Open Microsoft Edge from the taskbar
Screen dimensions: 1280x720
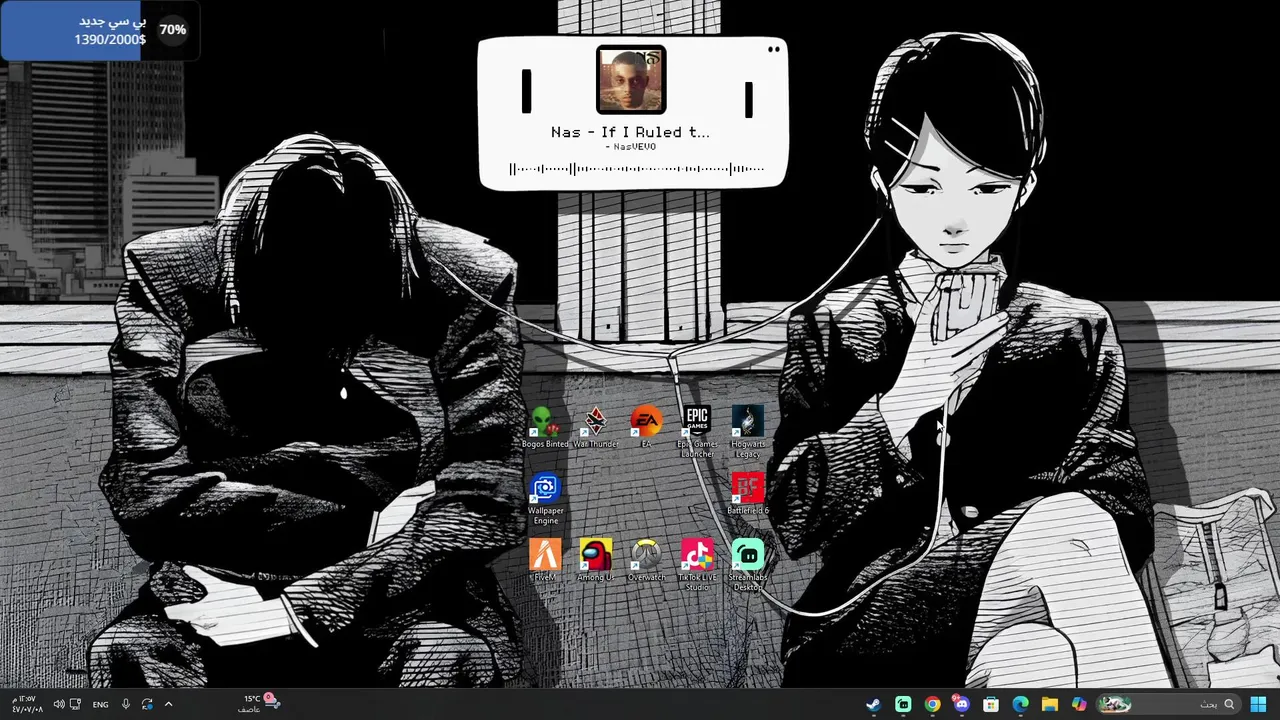point(1020,704)
